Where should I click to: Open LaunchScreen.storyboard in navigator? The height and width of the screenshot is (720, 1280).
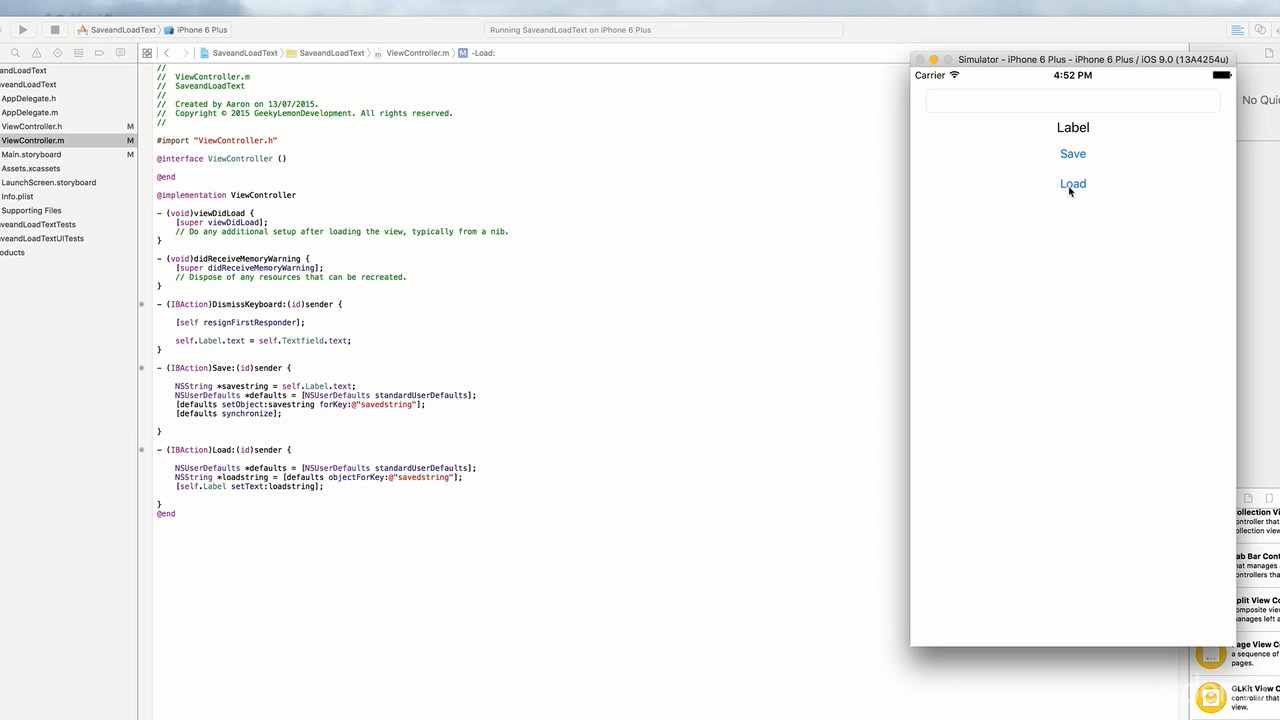tap(48, 183)
